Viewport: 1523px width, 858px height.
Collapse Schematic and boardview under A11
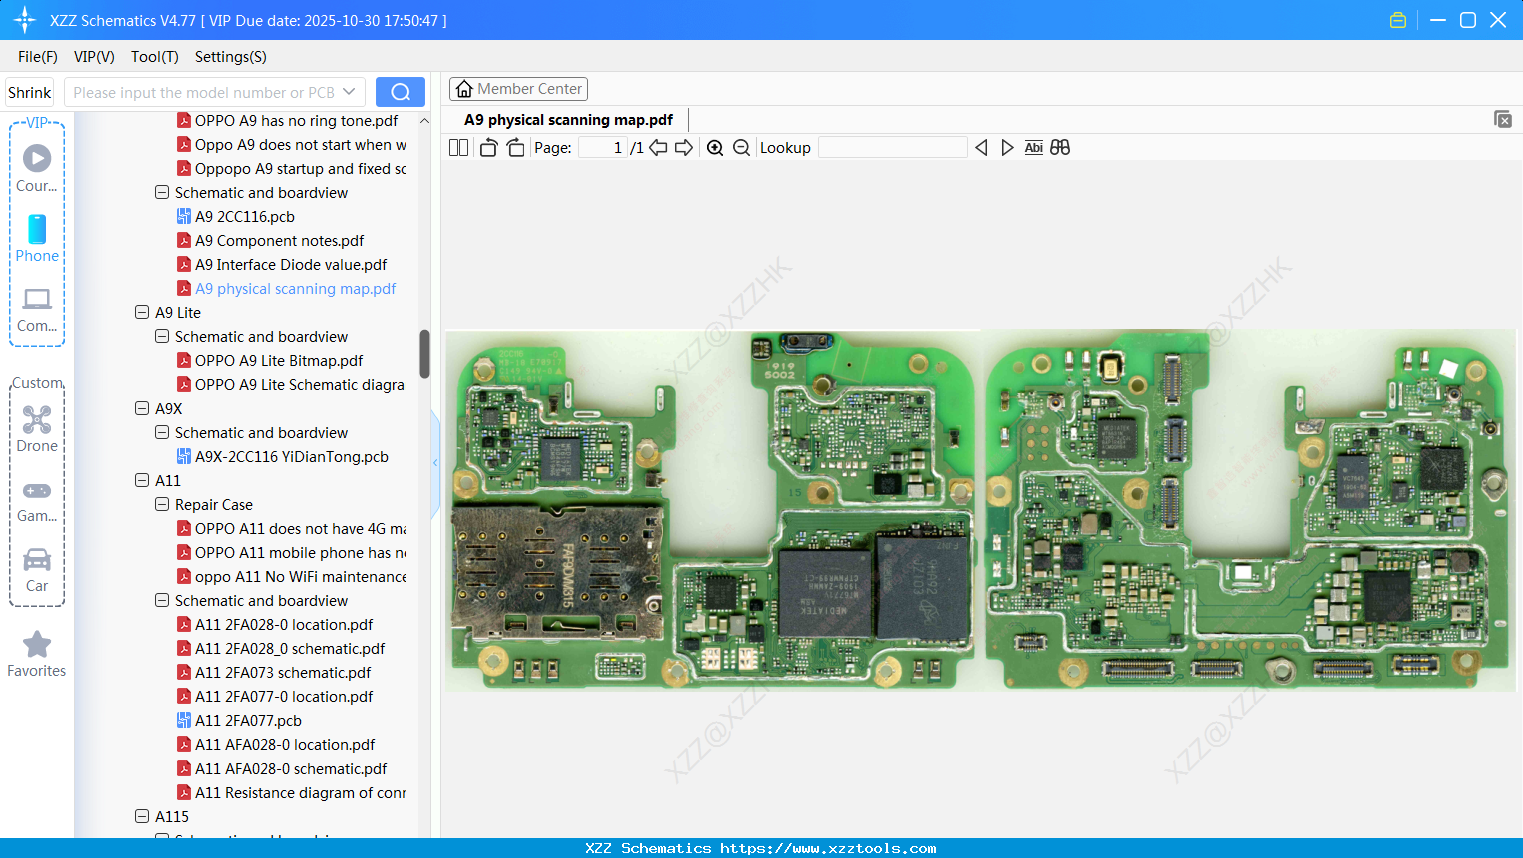(x=162, y=600)
